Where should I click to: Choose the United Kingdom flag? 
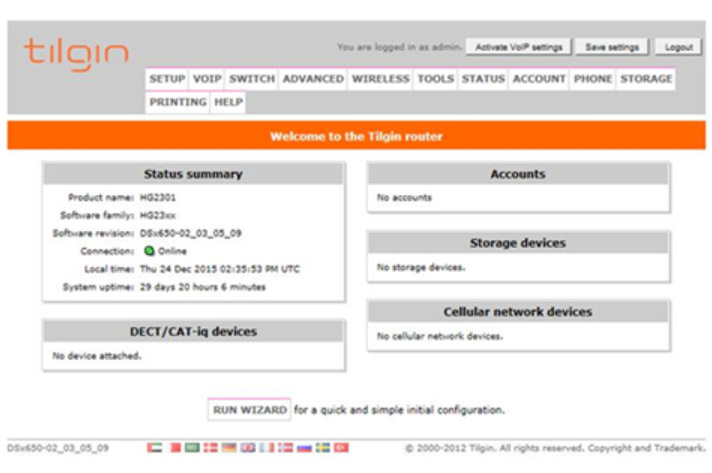coord(248,448)
